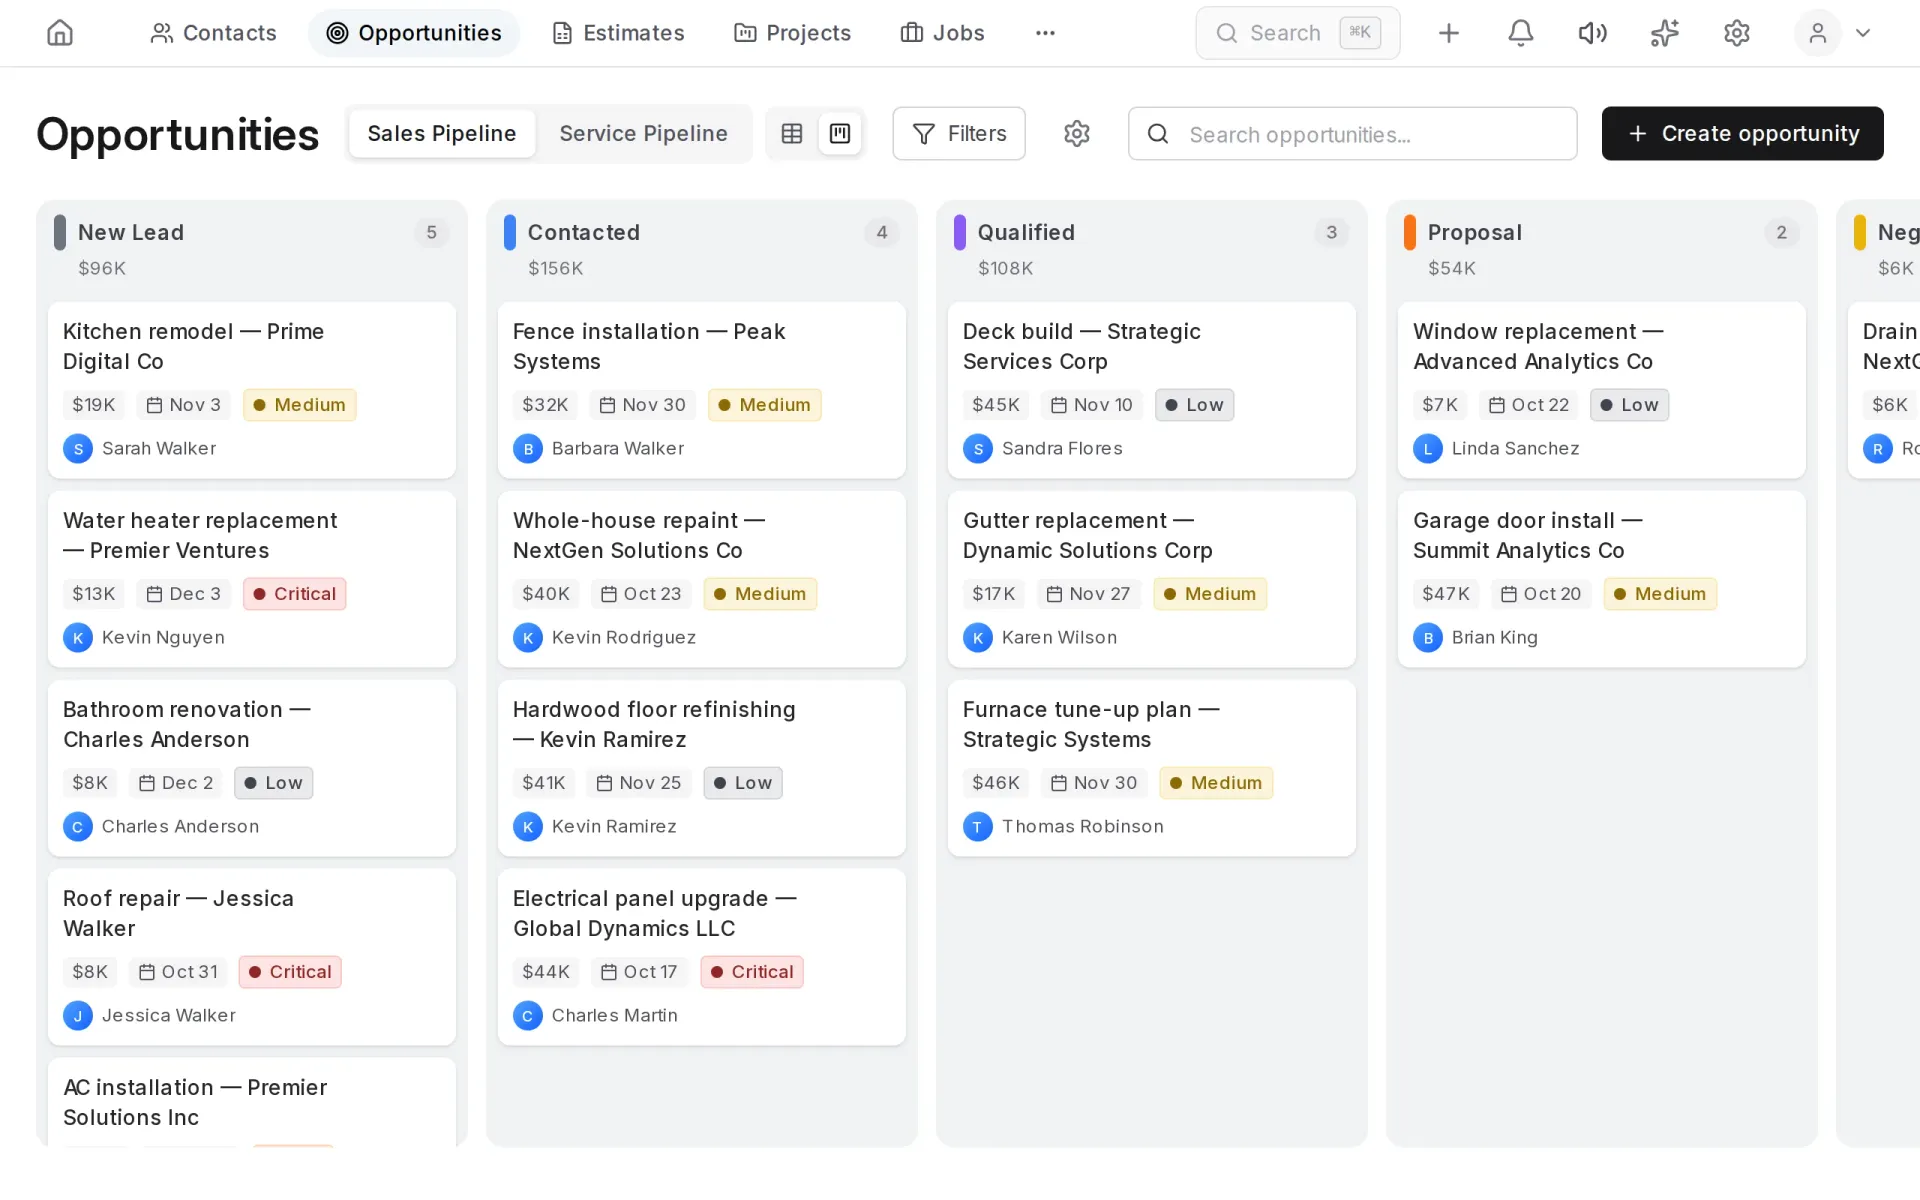Click Linda Sanchez's avatar badge
Screen dimensions: 1920x1200
point(1428,449)
